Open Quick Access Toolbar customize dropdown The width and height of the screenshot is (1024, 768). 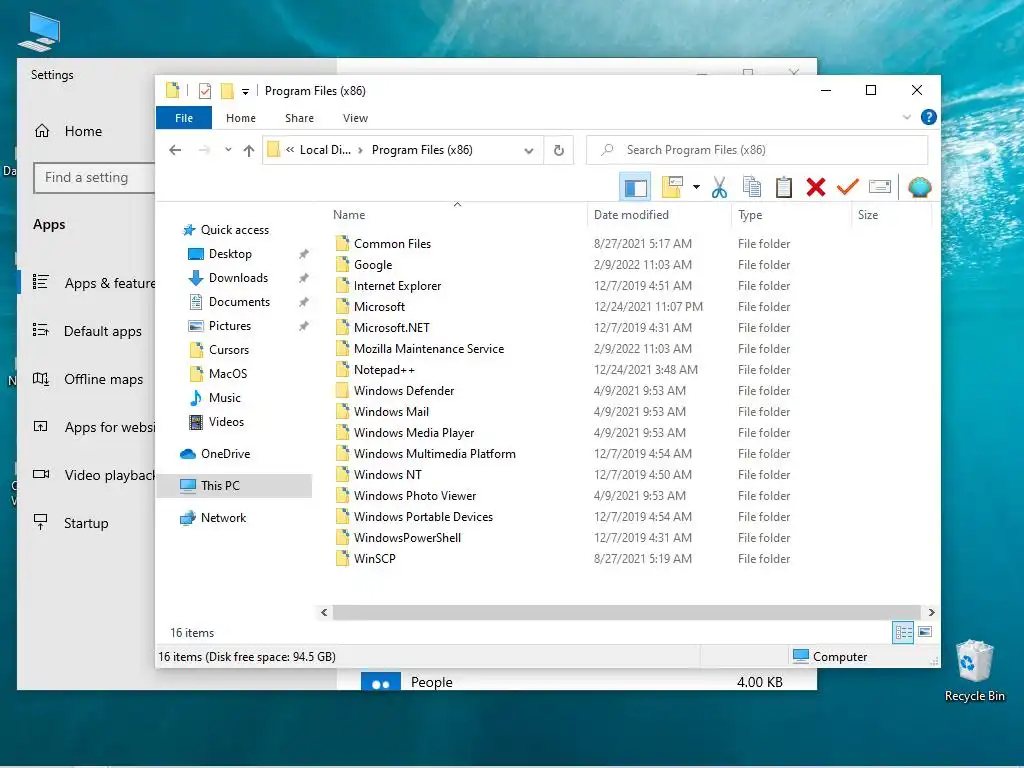(246, 92)
